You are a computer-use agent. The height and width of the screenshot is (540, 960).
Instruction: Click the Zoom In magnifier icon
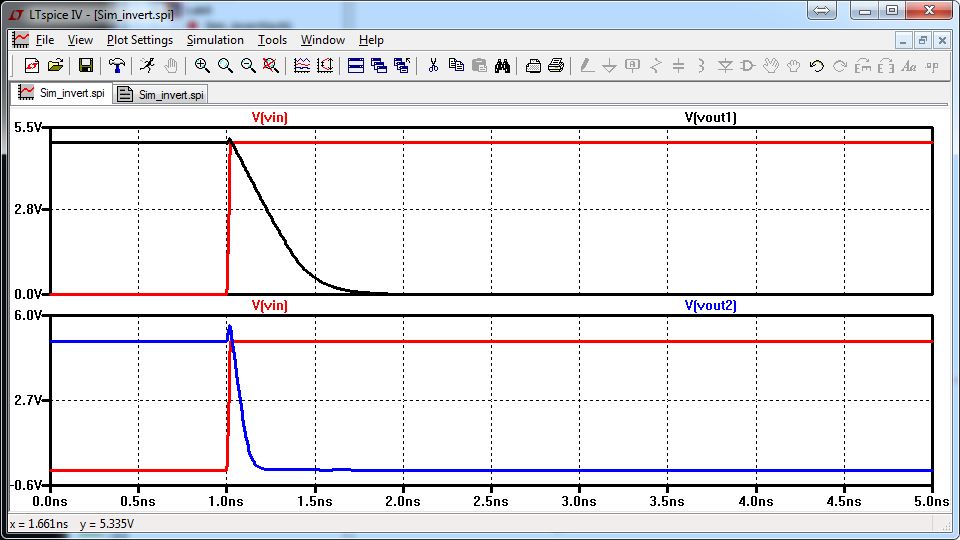(x=202, y=66)
